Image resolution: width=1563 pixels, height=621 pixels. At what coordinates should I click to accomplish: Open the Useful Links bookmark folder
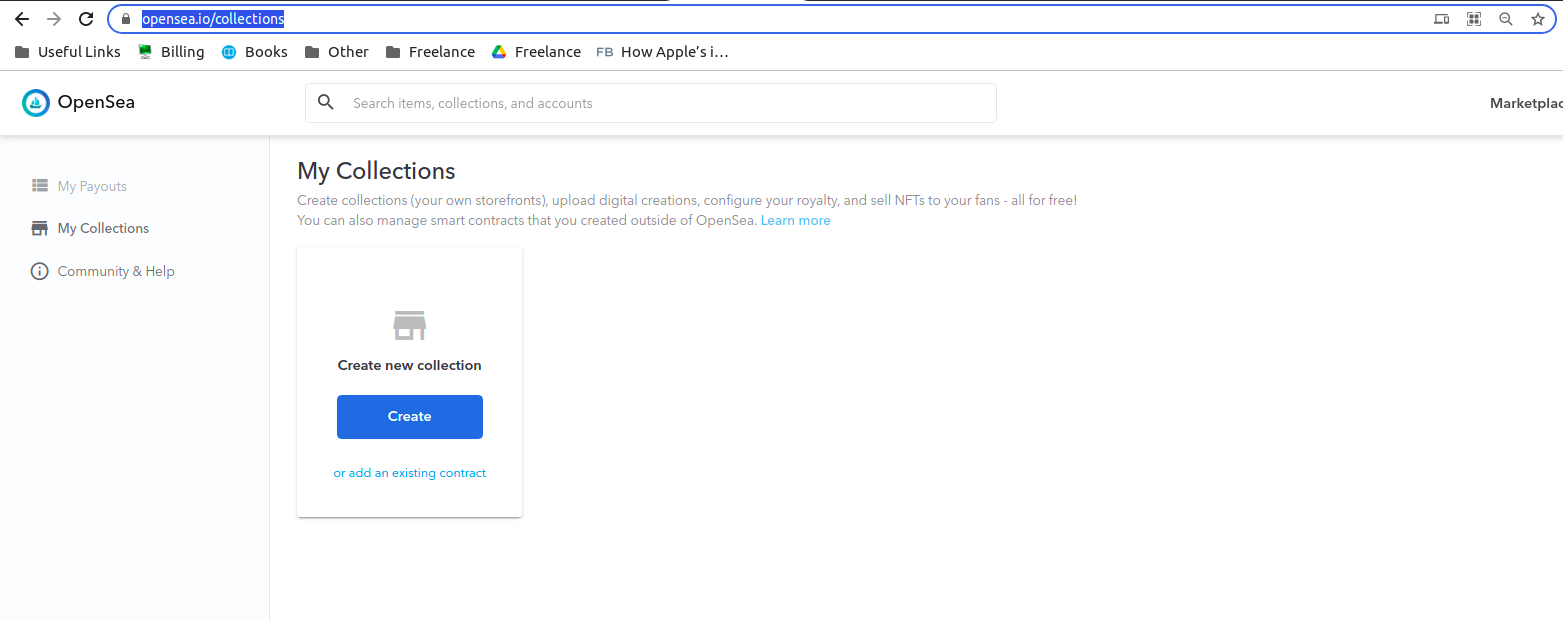click(67, 52)
